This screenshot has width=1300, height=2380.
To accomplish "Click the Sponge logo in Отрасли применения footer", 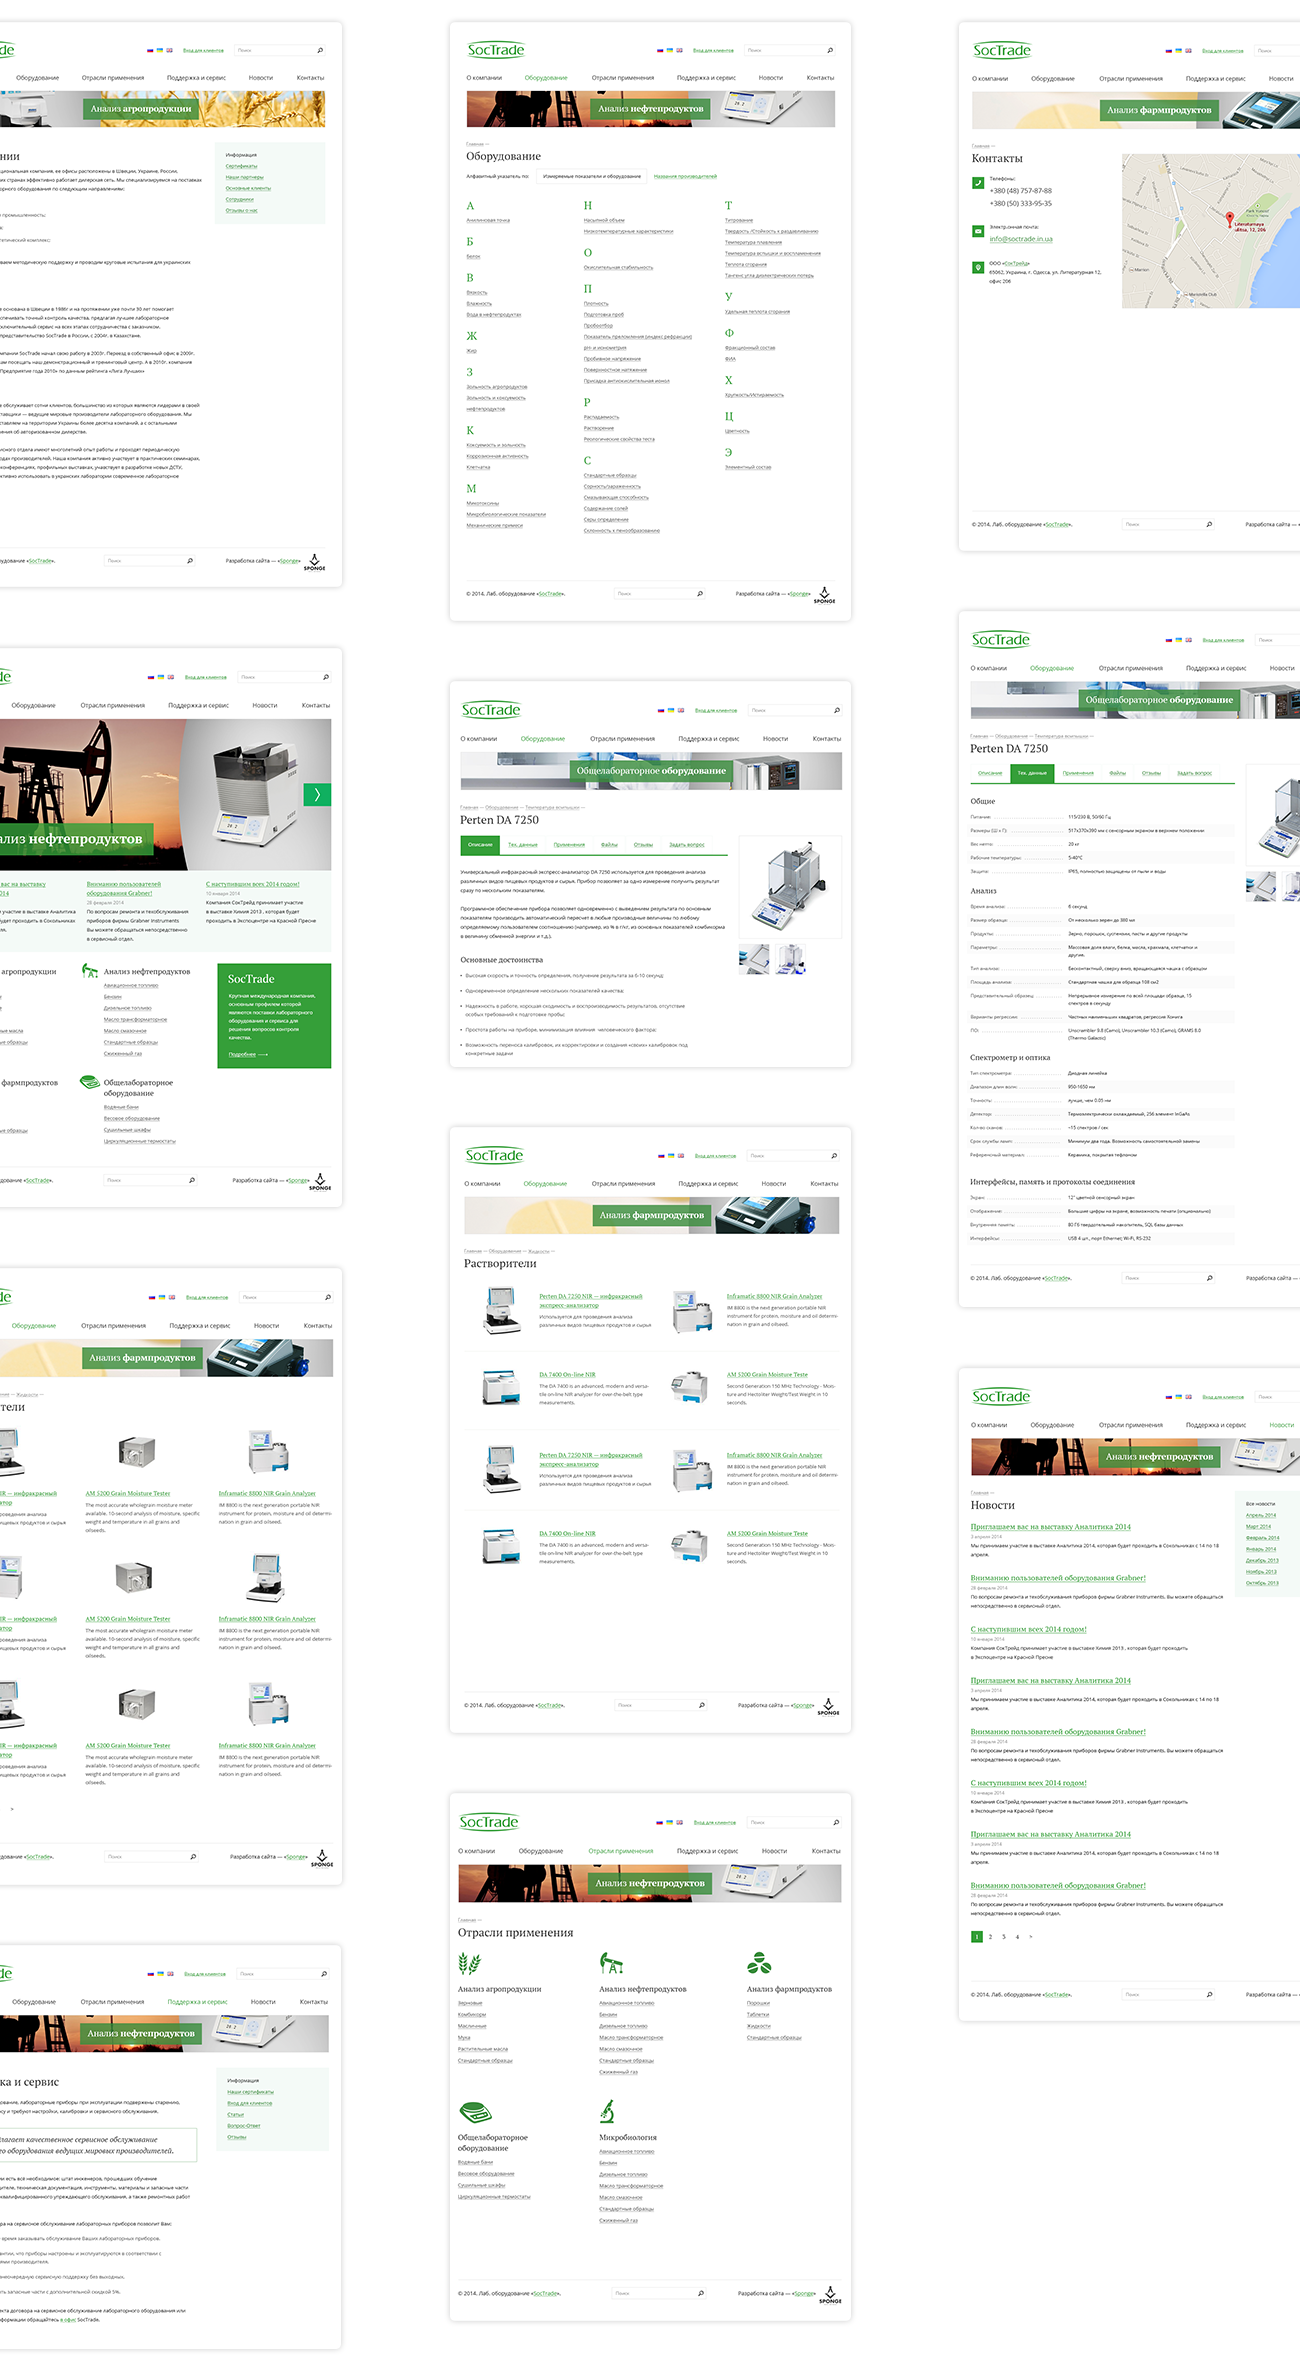I will 830,2294.
